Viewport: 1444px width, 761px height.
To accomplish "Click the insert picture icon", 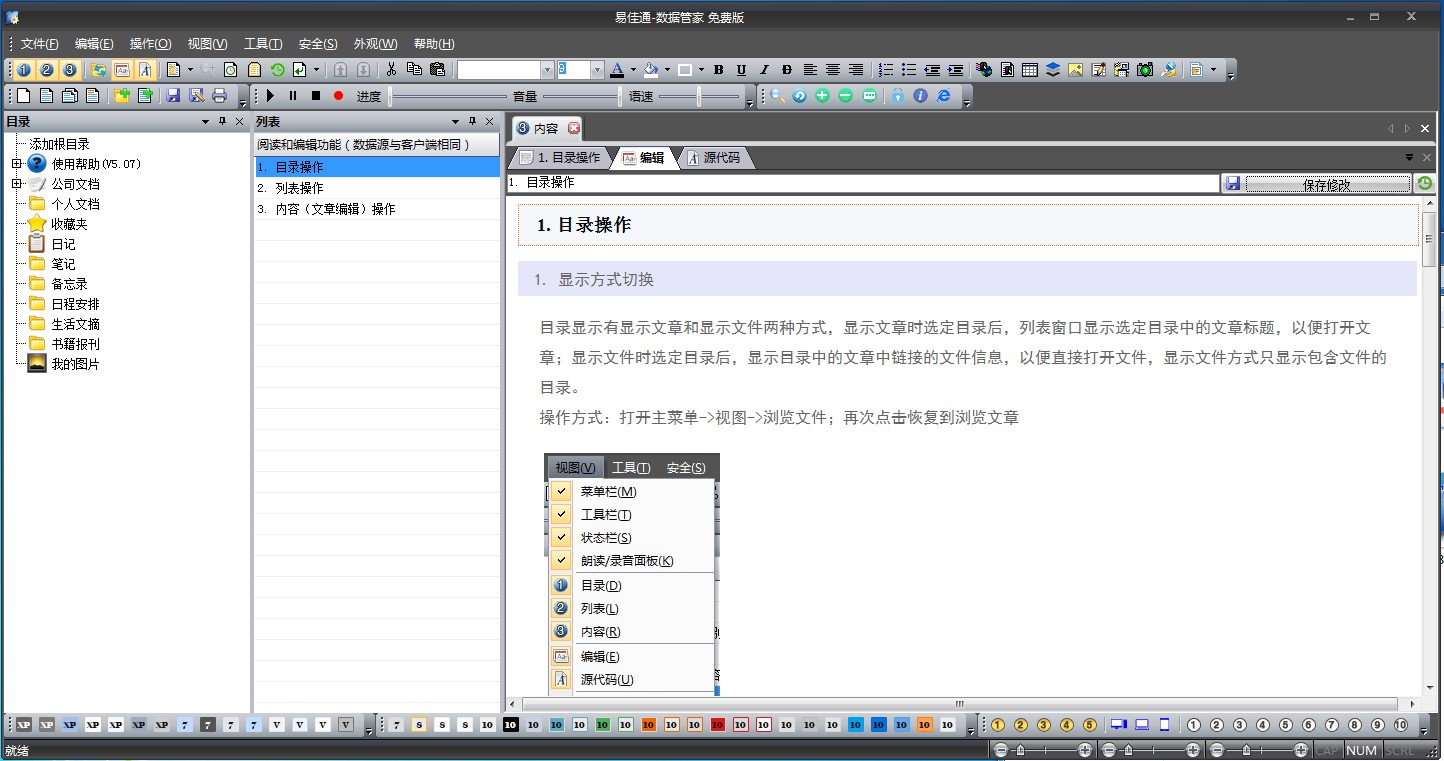I will 1076,70.
